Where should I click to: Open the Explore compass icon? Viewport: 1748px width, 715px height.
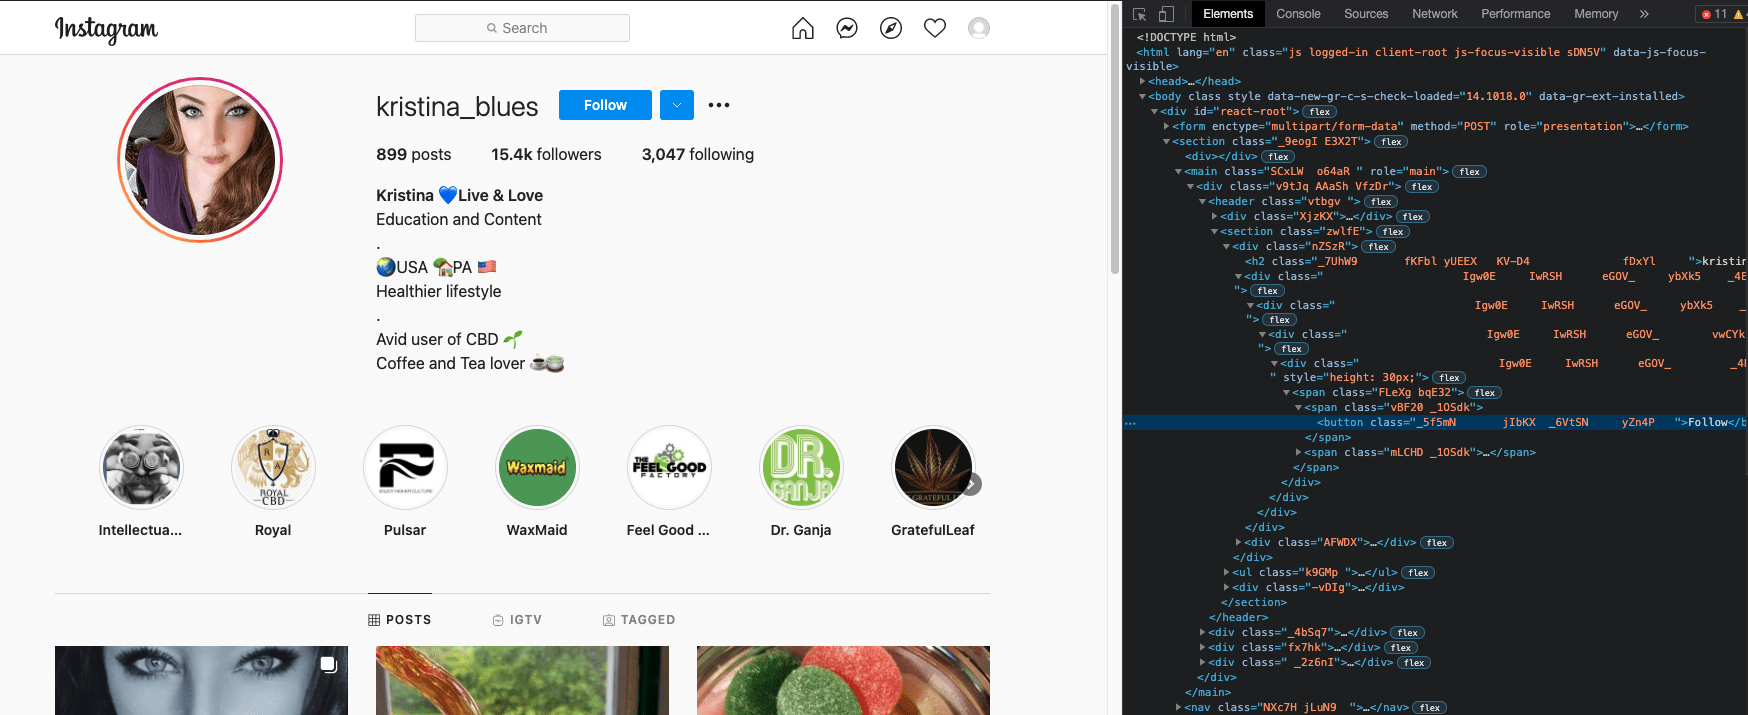click(x=891, y=28)
